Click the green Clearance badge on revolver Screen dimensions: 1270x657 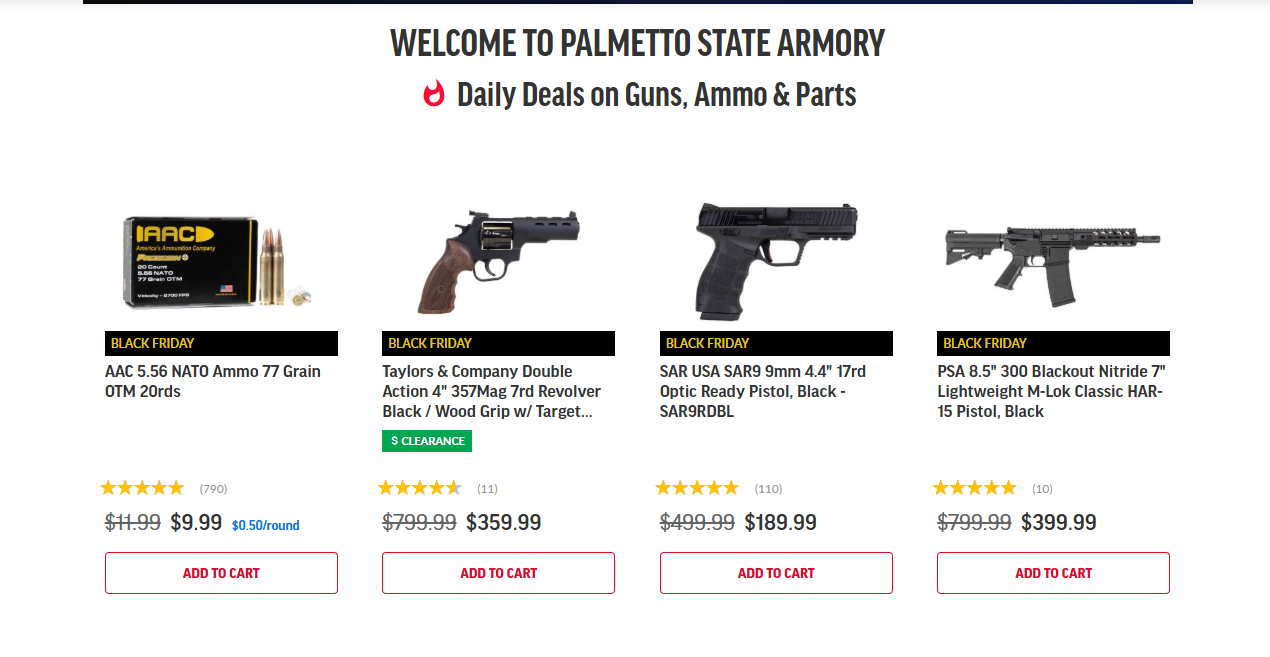[427, 441]
